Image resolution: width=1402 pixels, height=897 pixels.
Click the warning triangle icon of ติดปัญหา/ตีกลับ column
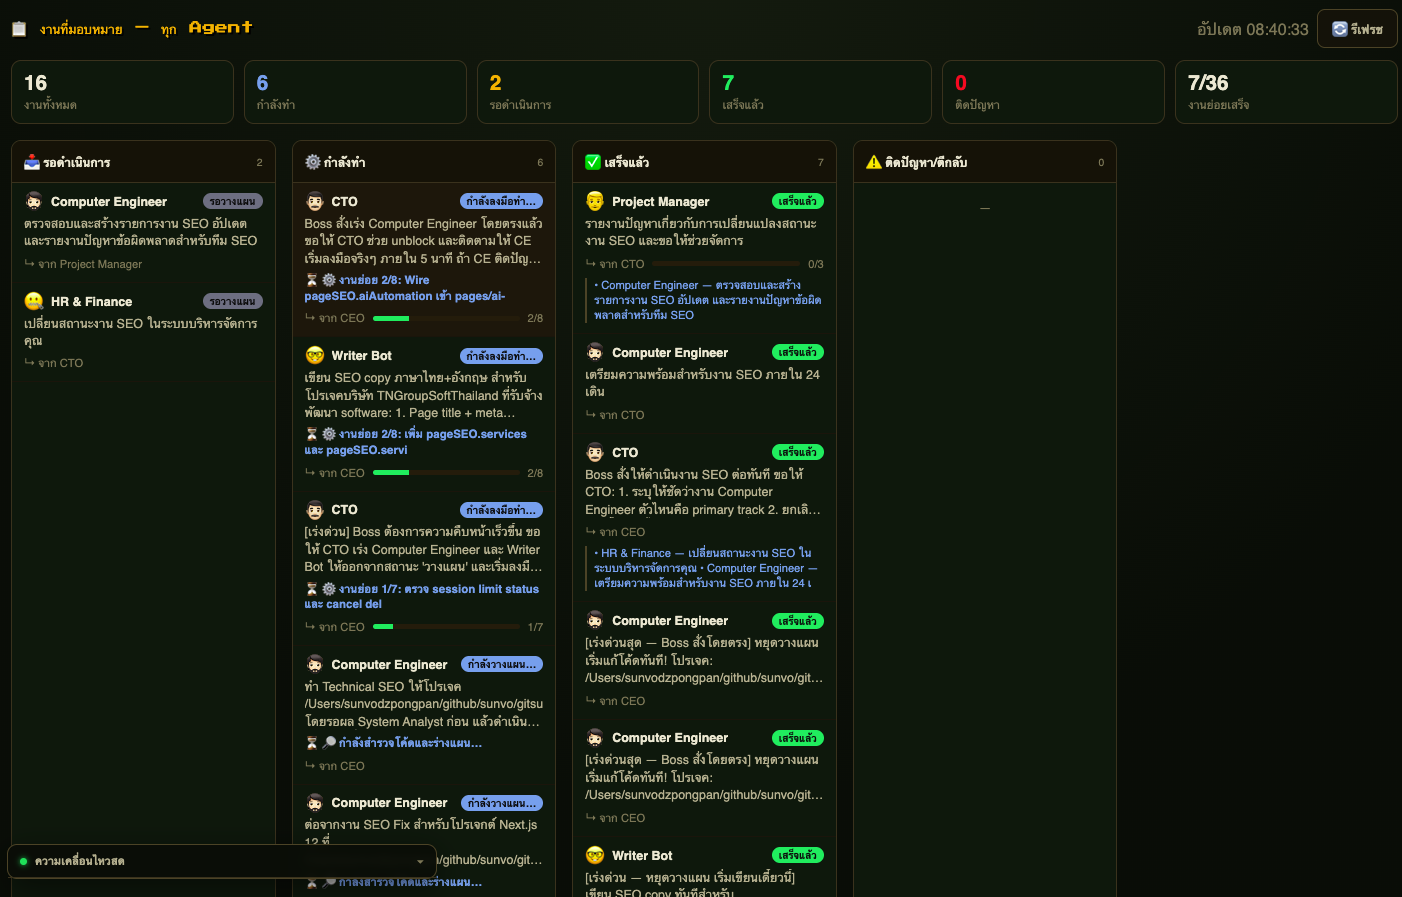click(x=874, y=162)
